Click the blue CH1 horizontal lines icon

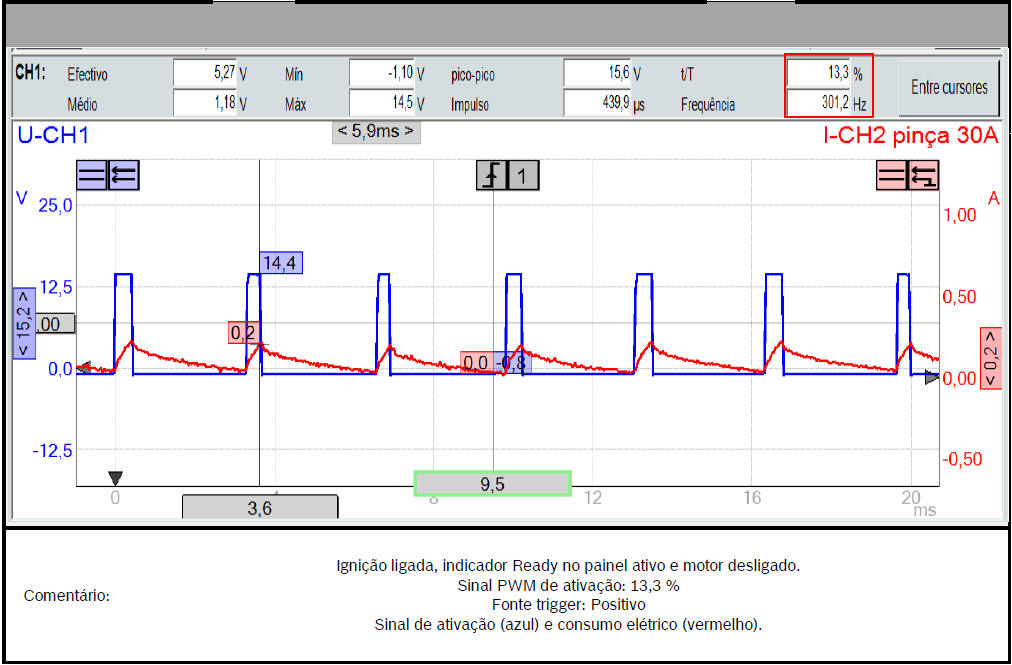(x=92, y=176)
